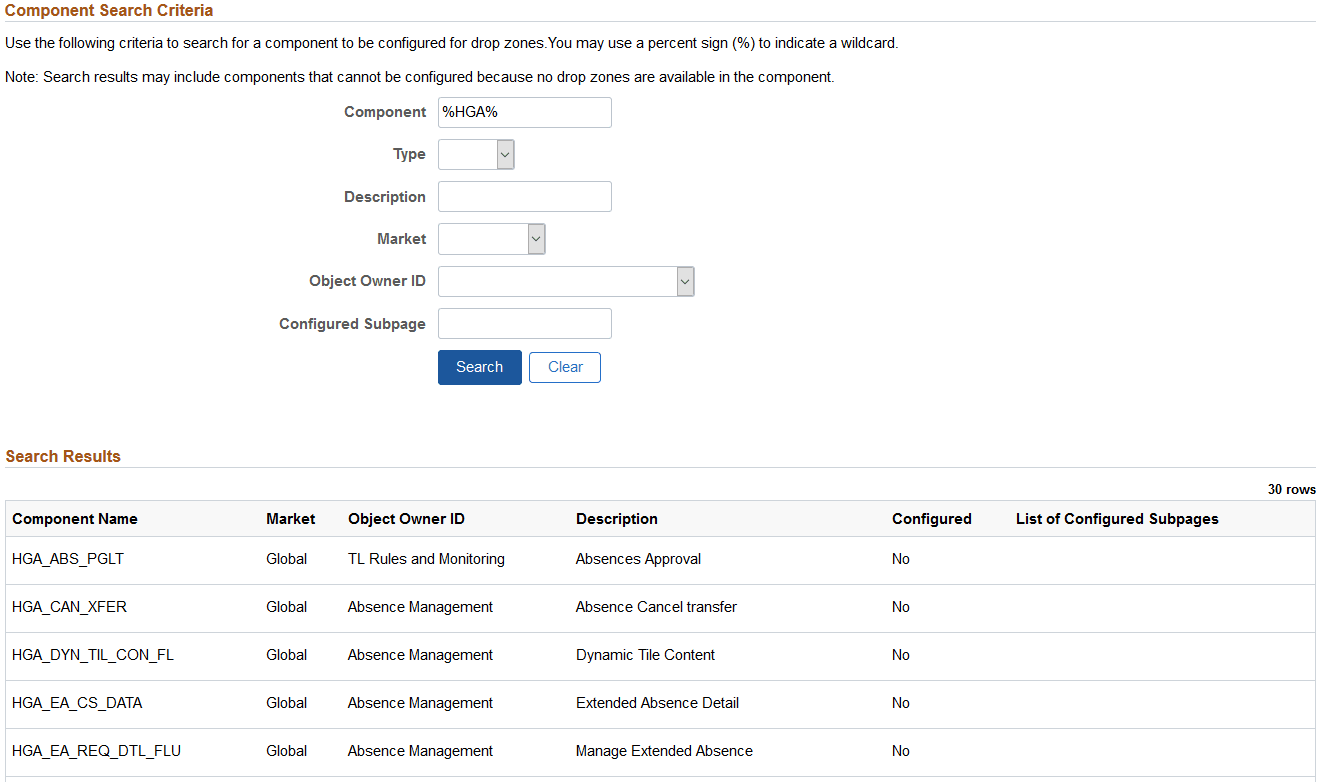Click the Object Owner ID column header
The height and width of the screenshot is (782, 1322).
[x=404, y=519]
